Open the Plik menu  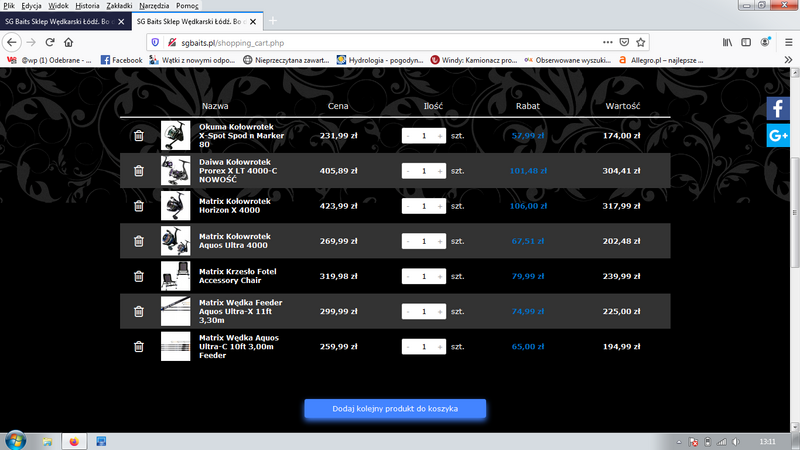(9, 6)
